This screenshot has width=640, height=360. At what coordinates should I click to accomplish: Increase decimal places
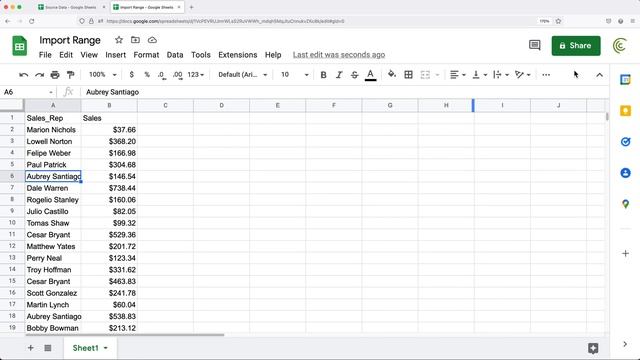(178, 75)
